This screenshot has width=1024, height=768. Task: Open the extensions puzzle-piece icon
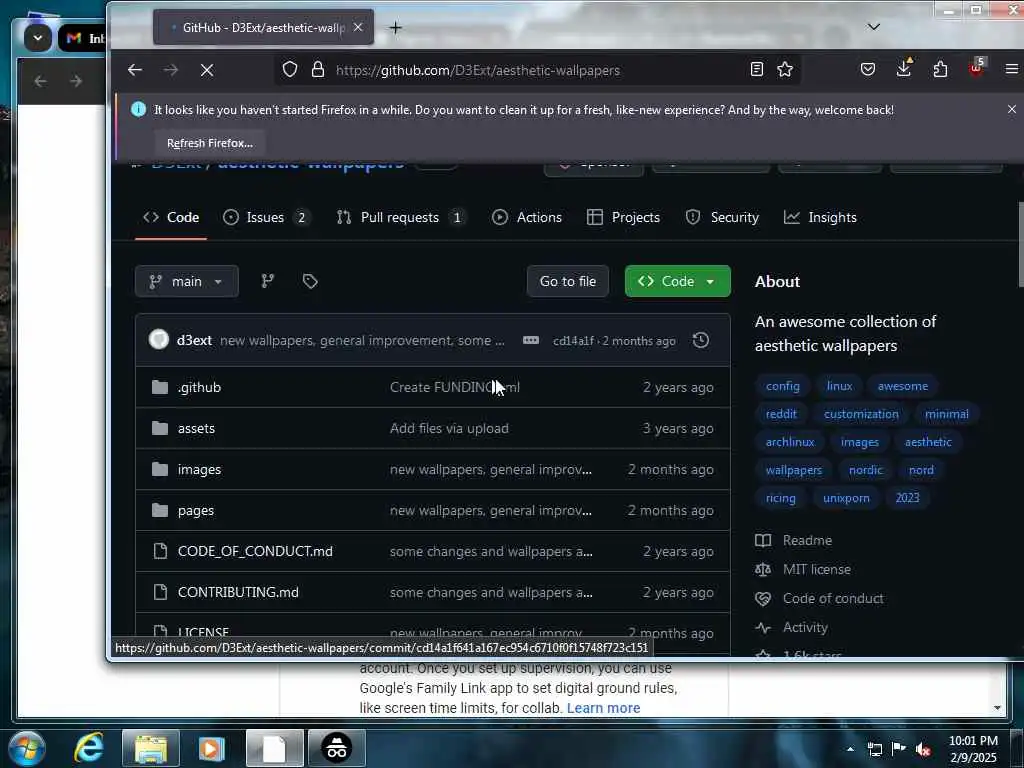(940, 69)
